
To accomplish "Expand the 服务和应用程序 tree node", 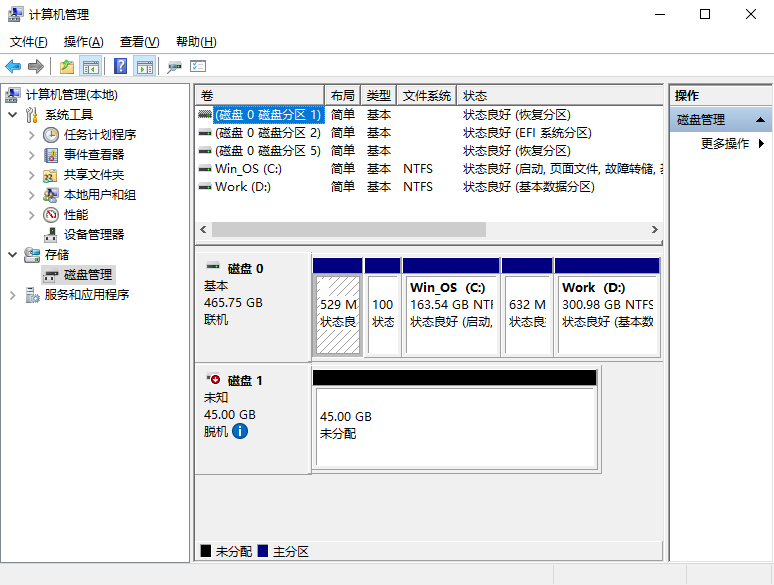I will point(12,295).
